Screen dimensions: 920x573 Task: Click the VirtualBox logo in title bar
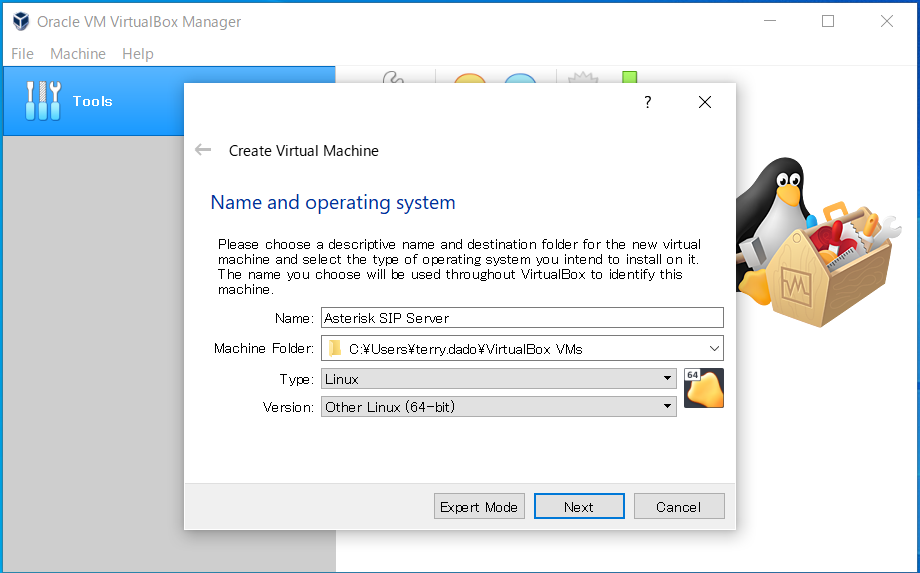click(x=21, y=22)
